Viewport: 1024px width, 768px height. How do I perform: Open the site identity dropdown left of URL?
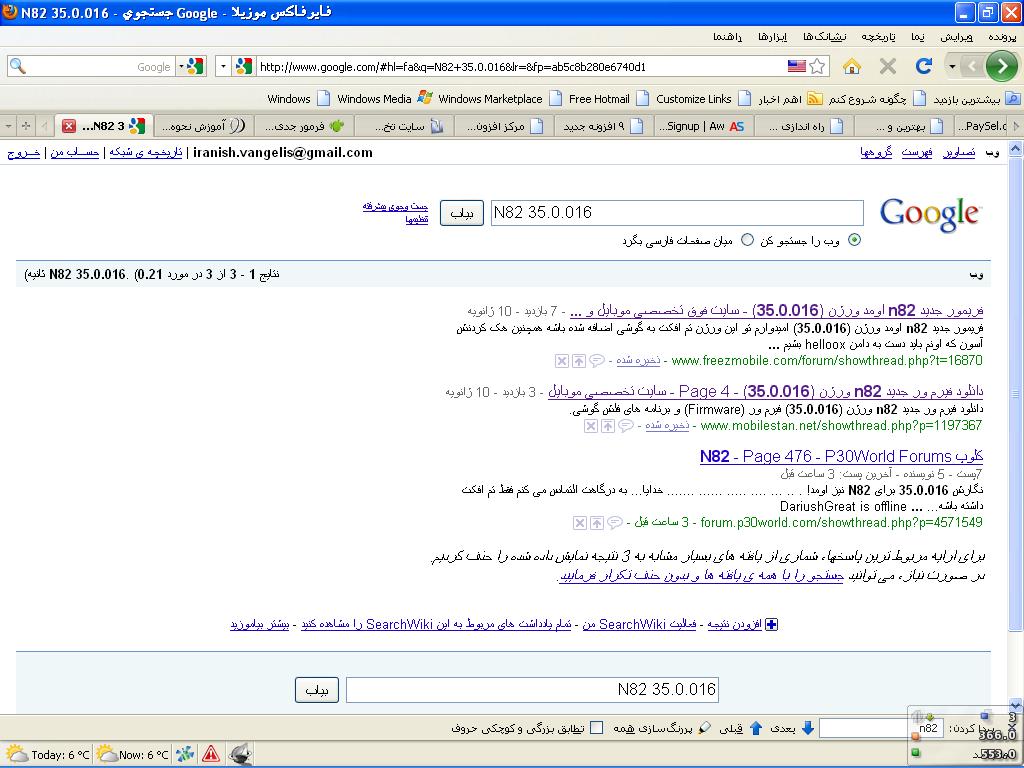coord(223,66)
